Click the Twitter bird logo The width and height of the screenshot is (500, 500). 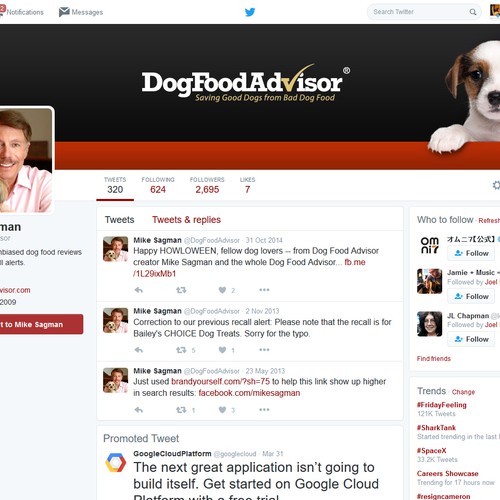point(250,12)
